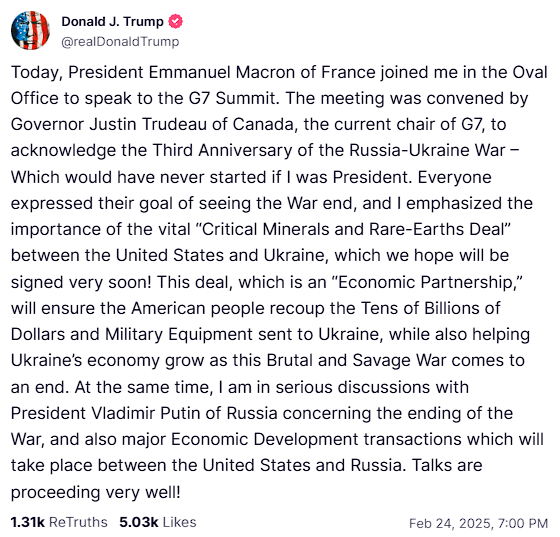This screenshot has height=537, width=560.
Task: Click the ReTruths label
Action: click(78, 522)
